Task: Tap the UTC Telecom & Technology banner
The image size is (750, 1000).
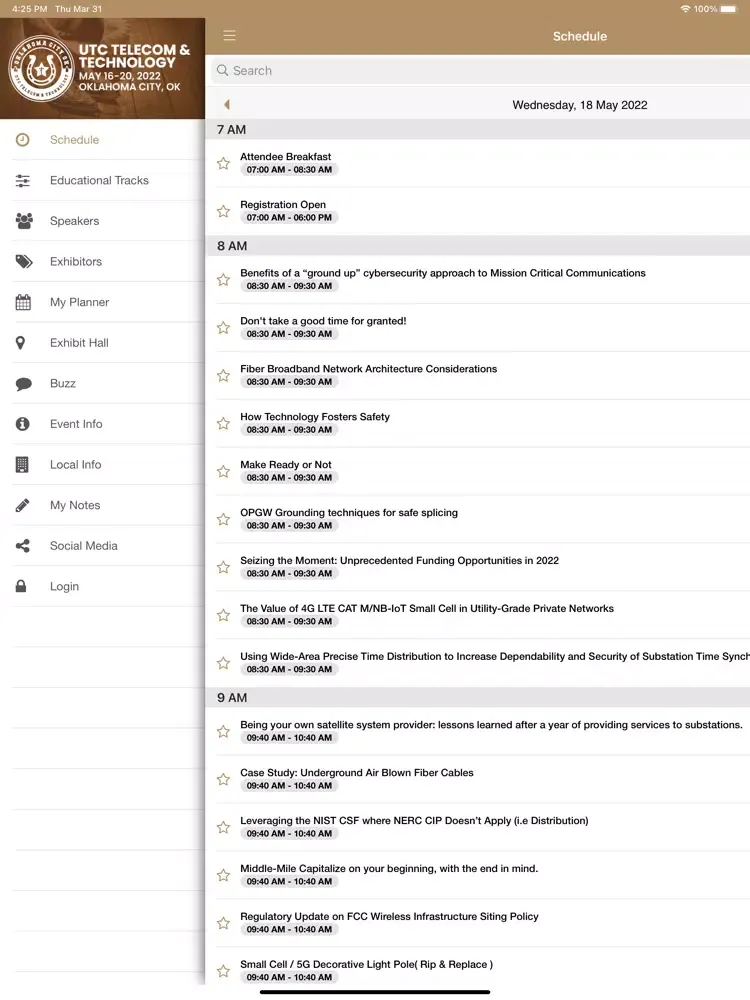Action: pos(102,68)
